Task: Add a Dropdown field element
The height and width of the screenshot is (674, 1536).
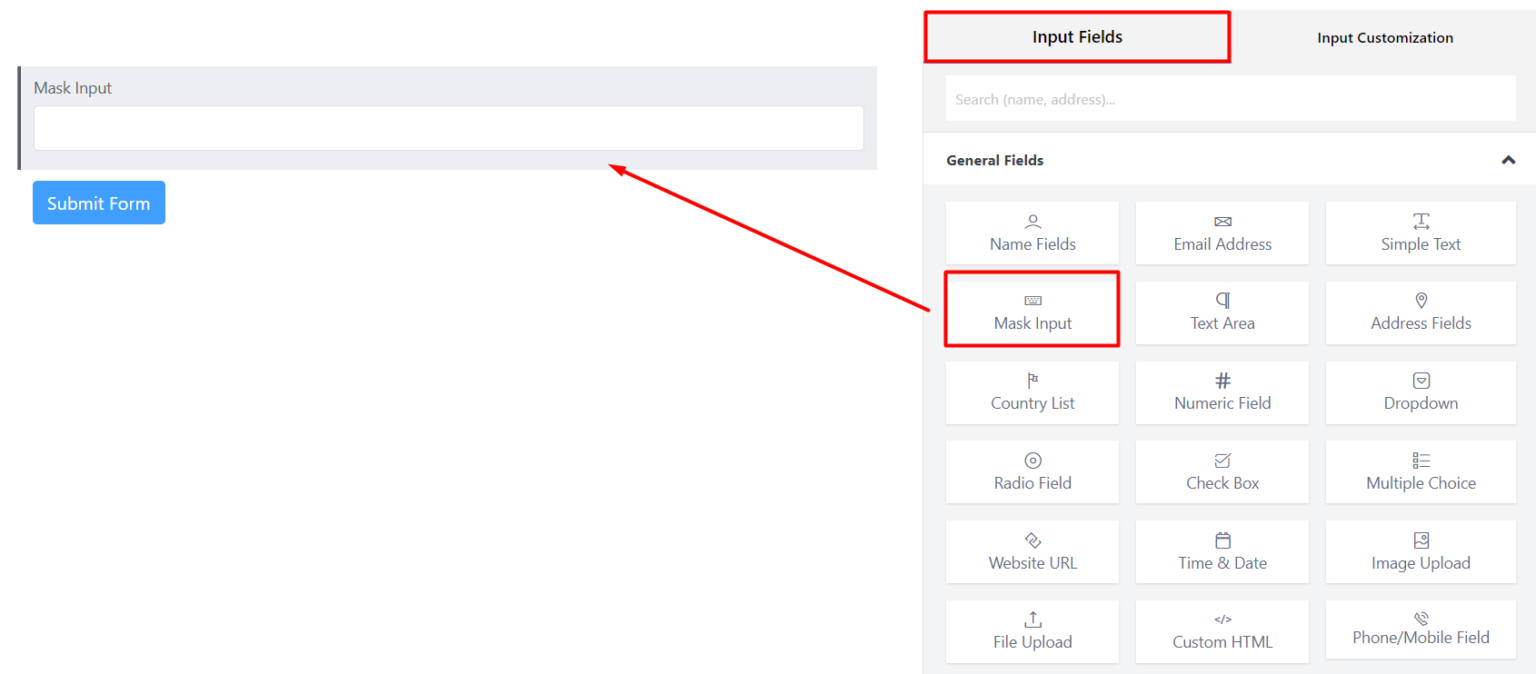Action: pyautogui.click(x=1420, y=392)
